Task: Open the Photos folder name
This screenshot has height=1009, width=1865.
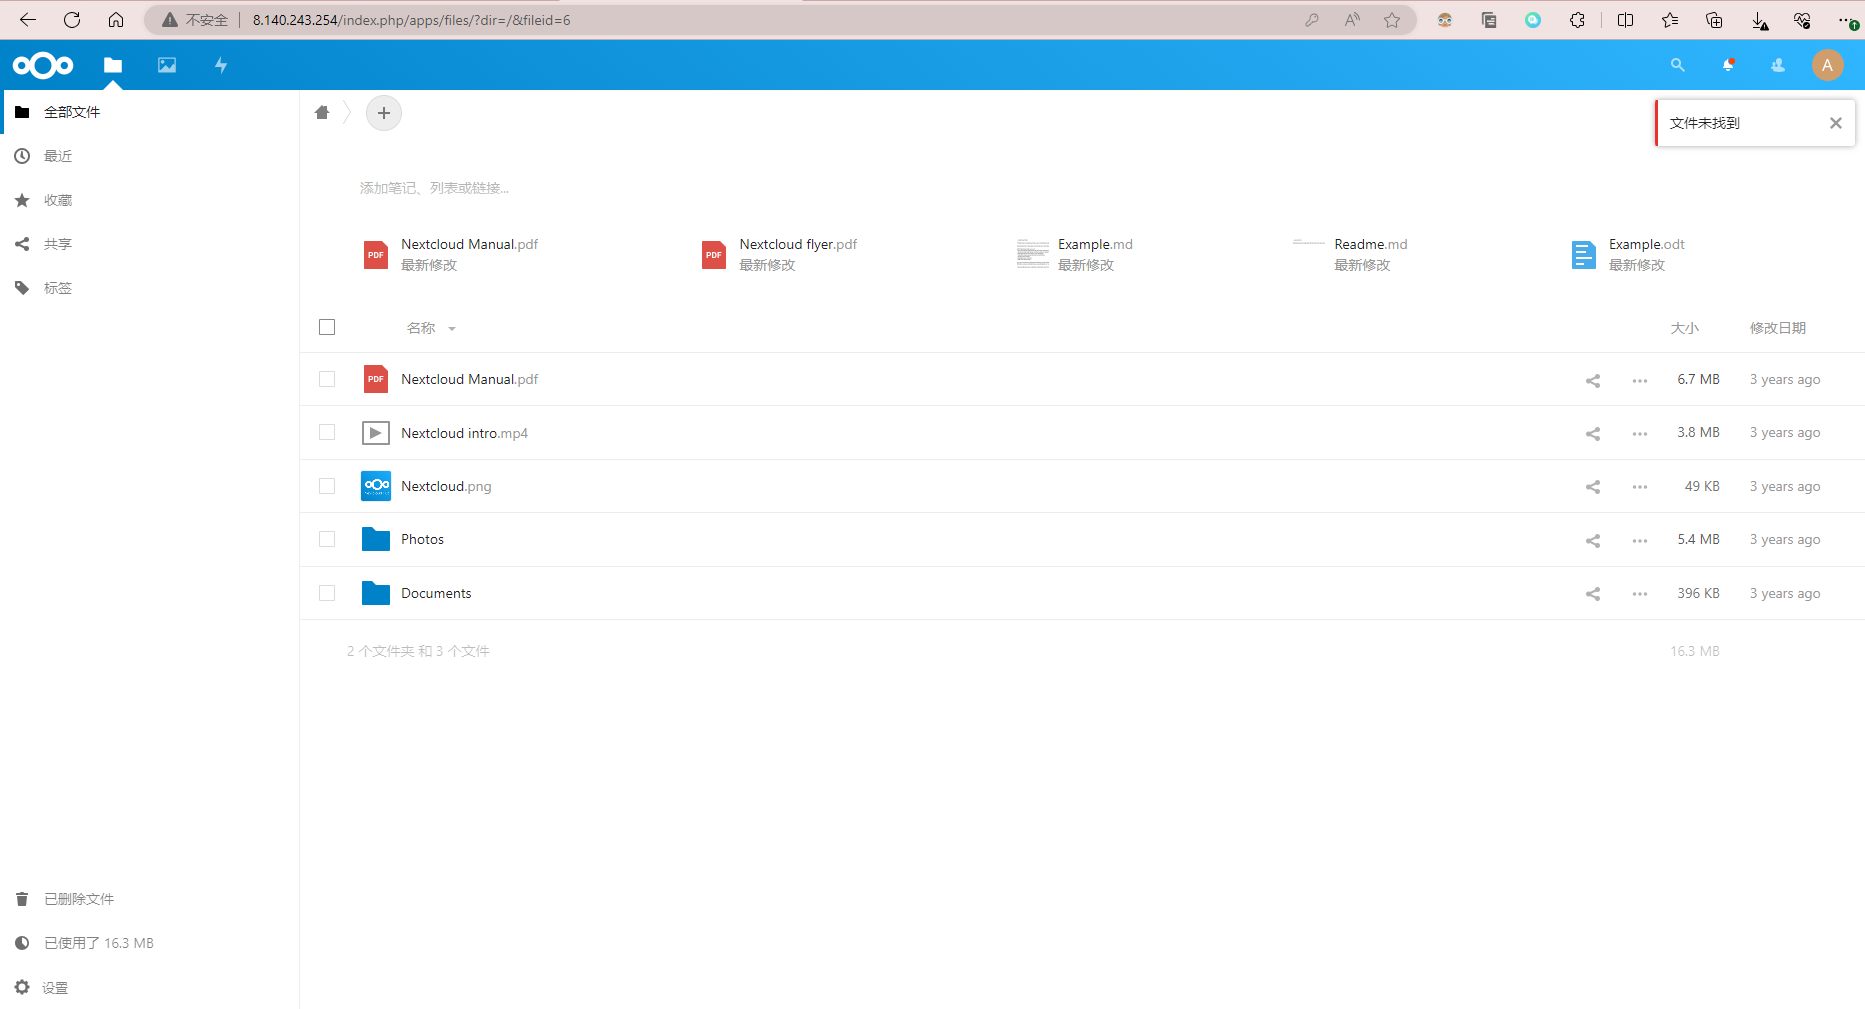Action: pyautogui.click(x=422, y=539)
